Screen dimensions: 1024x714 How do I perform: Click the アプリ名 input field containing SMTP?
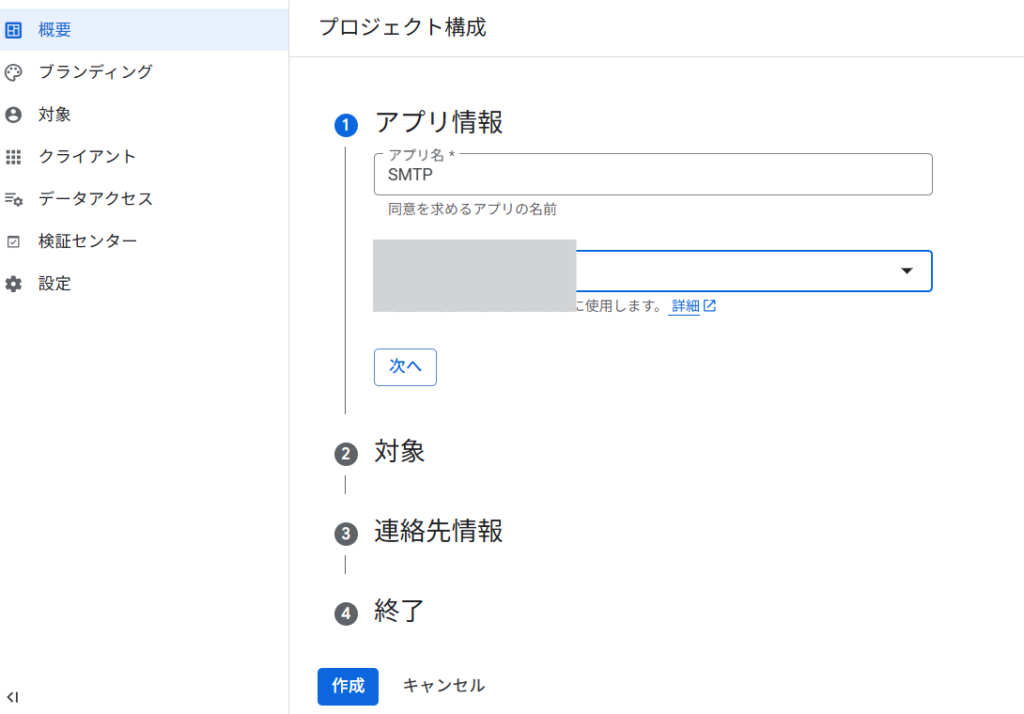tap(652, 174)
